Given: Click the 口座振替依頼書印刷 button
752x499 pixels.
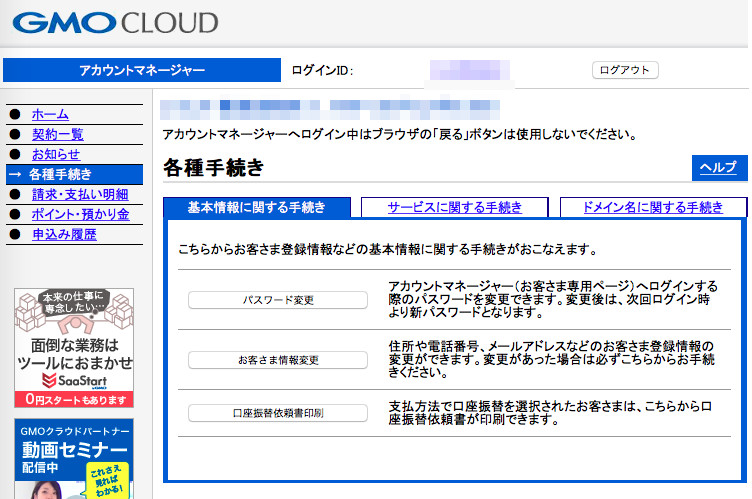Looking at the screenshot, I should 278,413.
